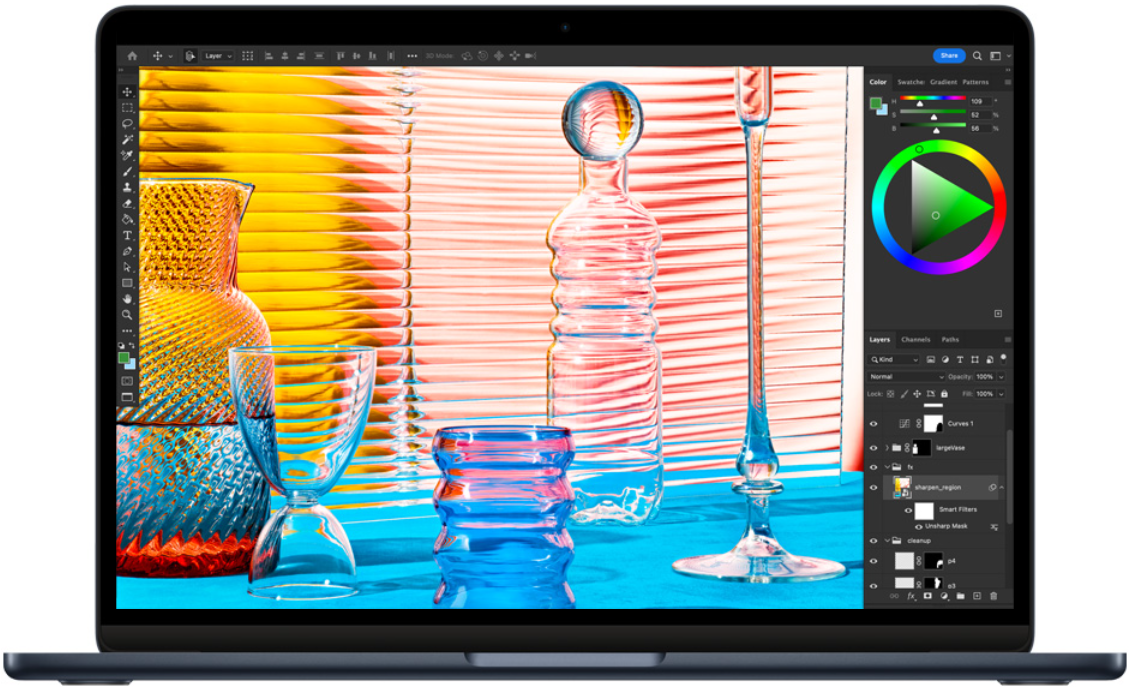Click the align left edges icon
Screen dimensions: 1129x690
[269, 55]
